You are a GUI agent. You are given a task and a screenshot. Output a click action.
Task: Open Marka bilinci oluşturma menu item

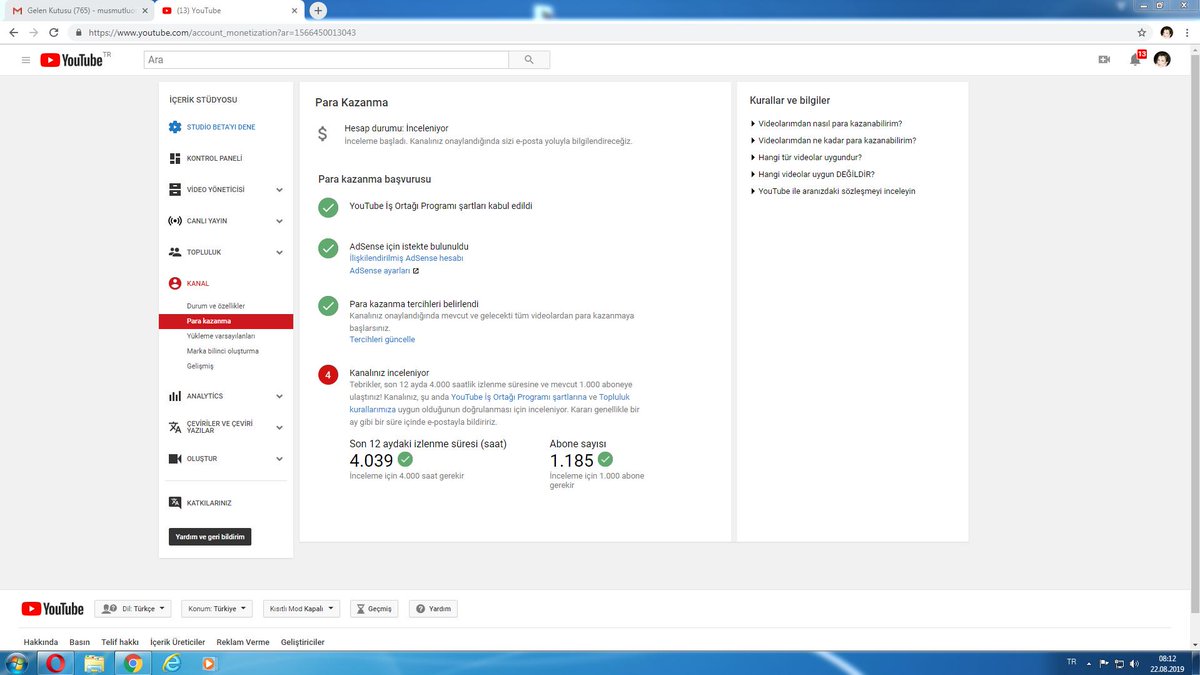(x=223, y=351)
